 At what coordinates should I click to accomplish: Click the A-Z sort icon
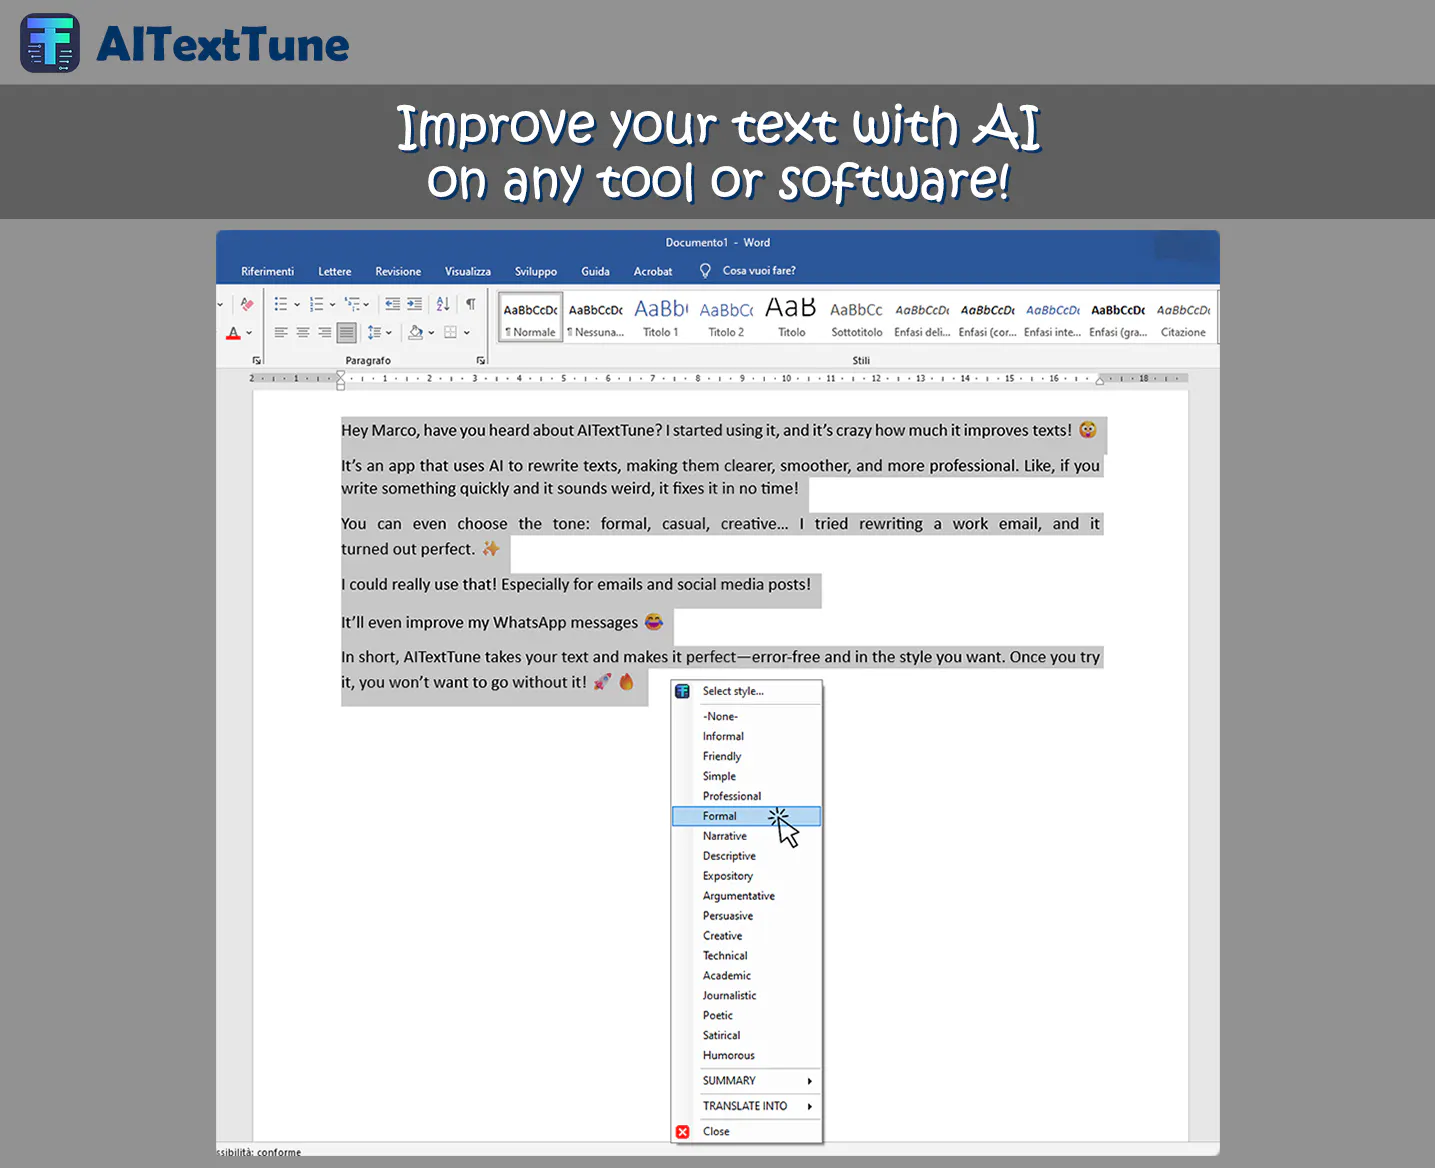coord(443,304)
